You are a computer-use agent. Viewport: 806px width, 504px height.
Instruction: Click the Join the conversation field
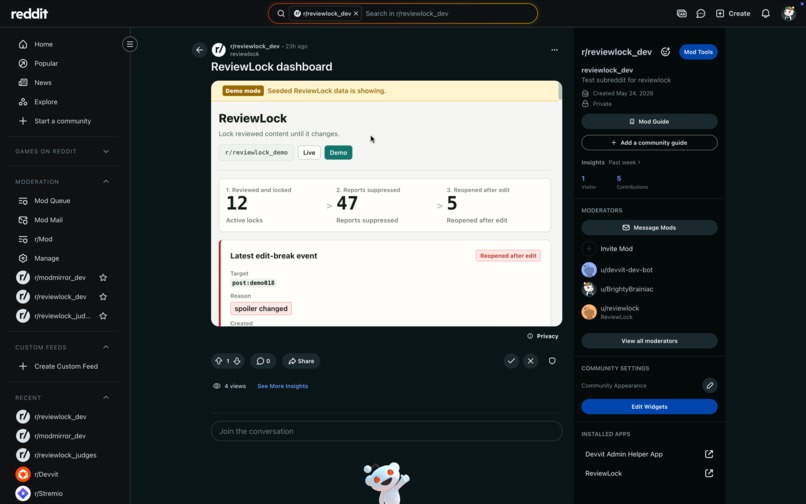tap(387, 431)
